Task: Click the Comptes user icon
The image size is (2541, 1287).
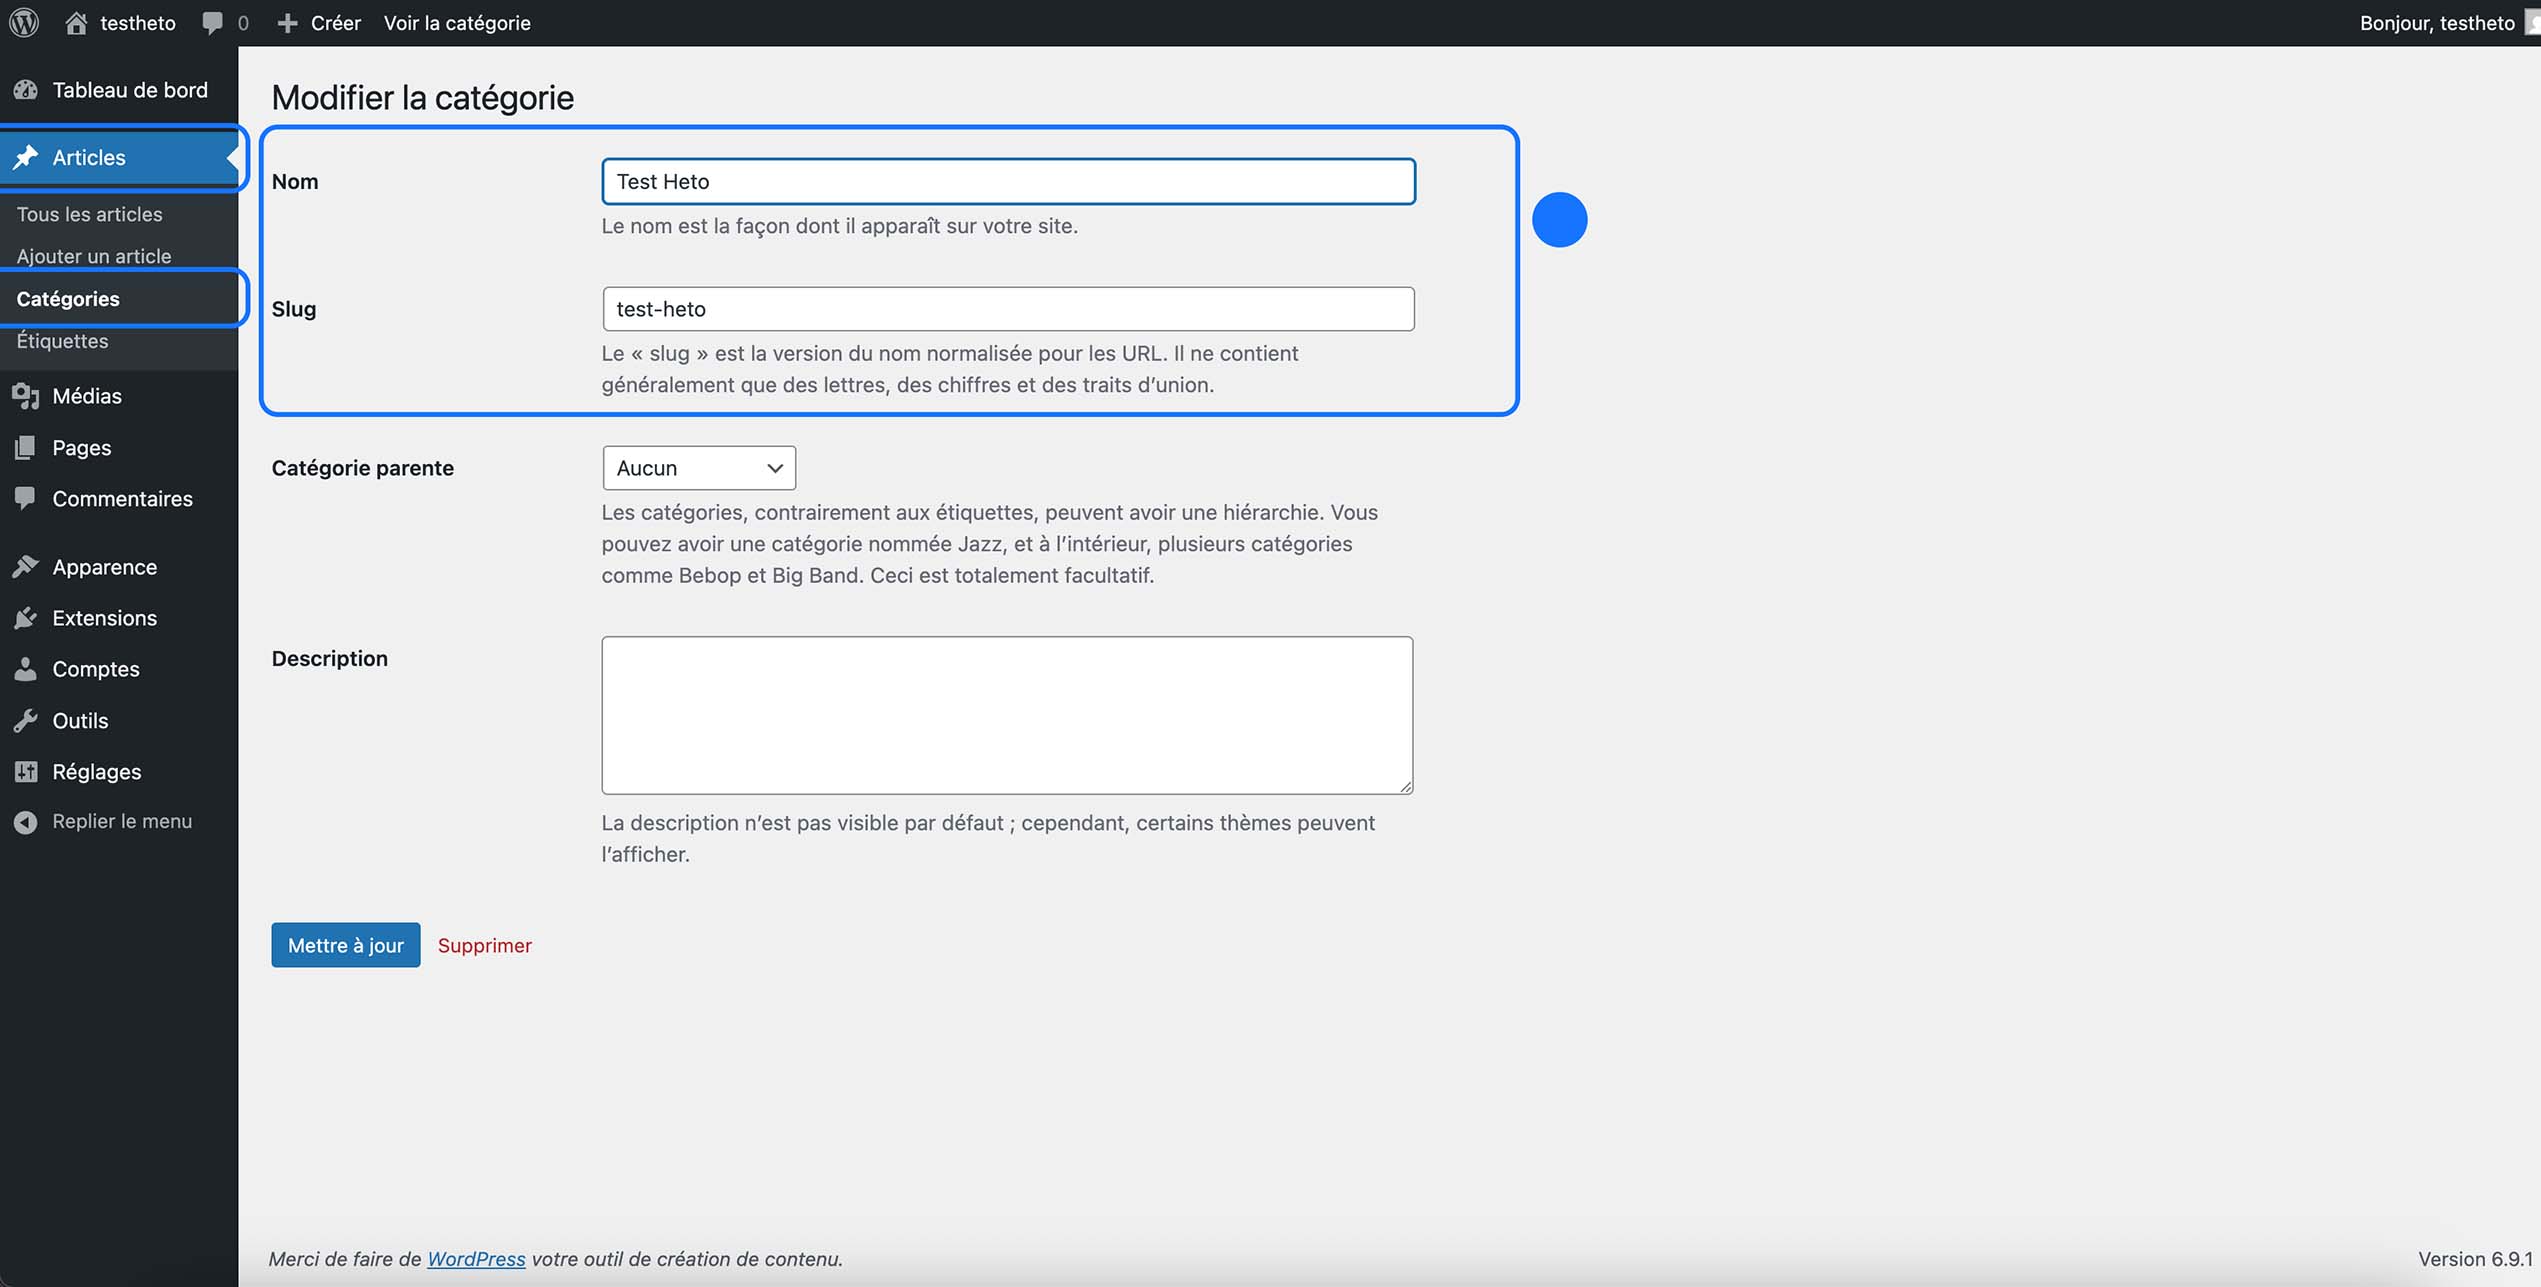Action: (25, 668)
